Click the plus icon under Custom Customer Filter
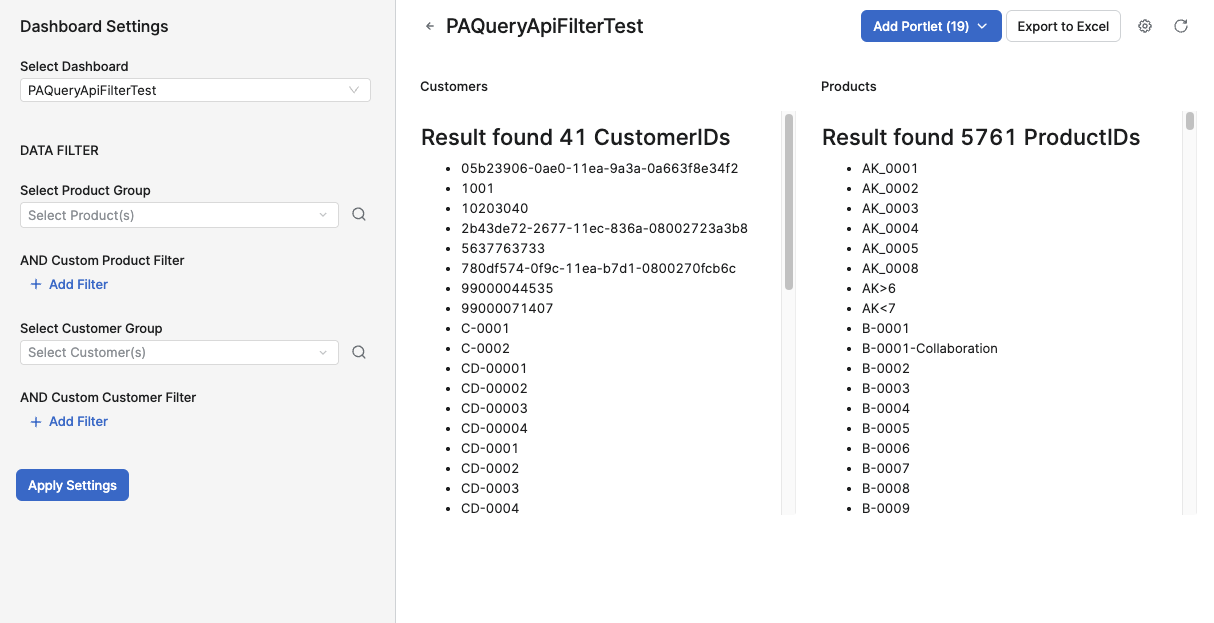1214x623 pixels. point(35,421)
